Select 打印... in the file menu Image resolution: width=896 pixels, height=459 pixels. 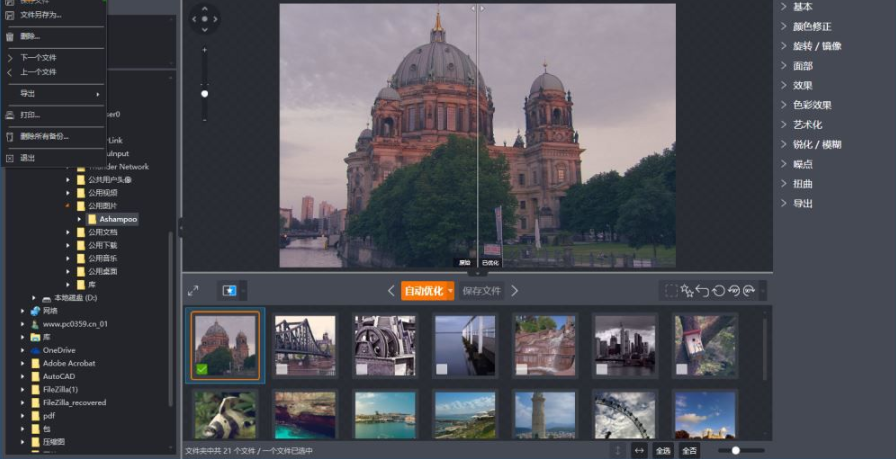click(30, 115)
